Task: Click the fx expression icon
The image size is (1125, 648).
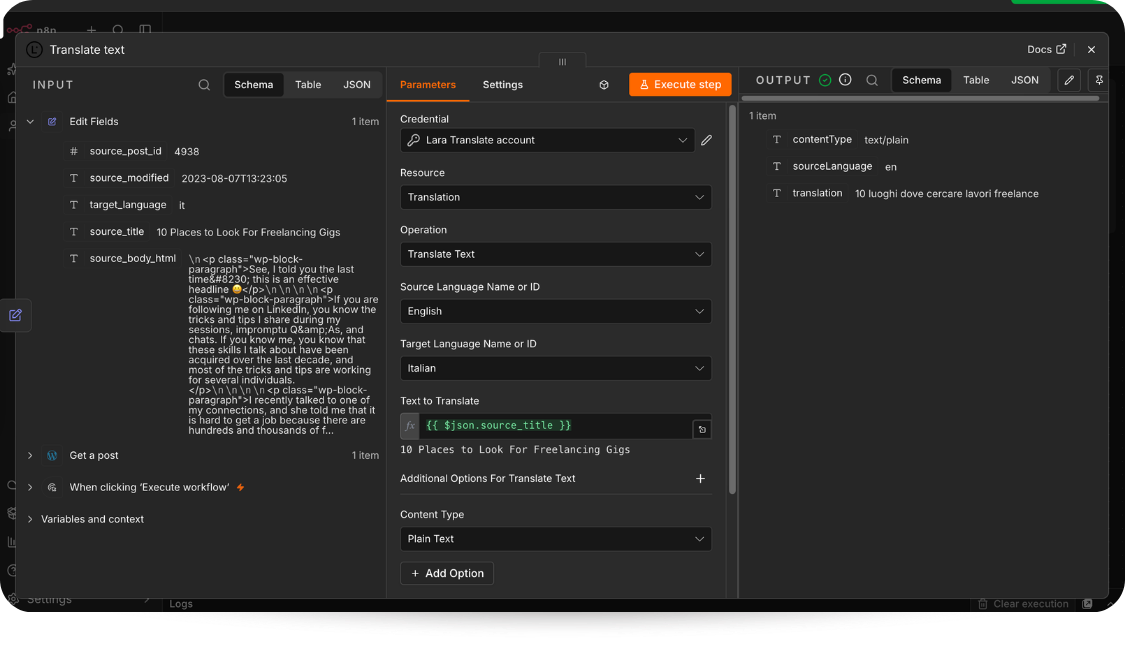Action: [410, 426]
